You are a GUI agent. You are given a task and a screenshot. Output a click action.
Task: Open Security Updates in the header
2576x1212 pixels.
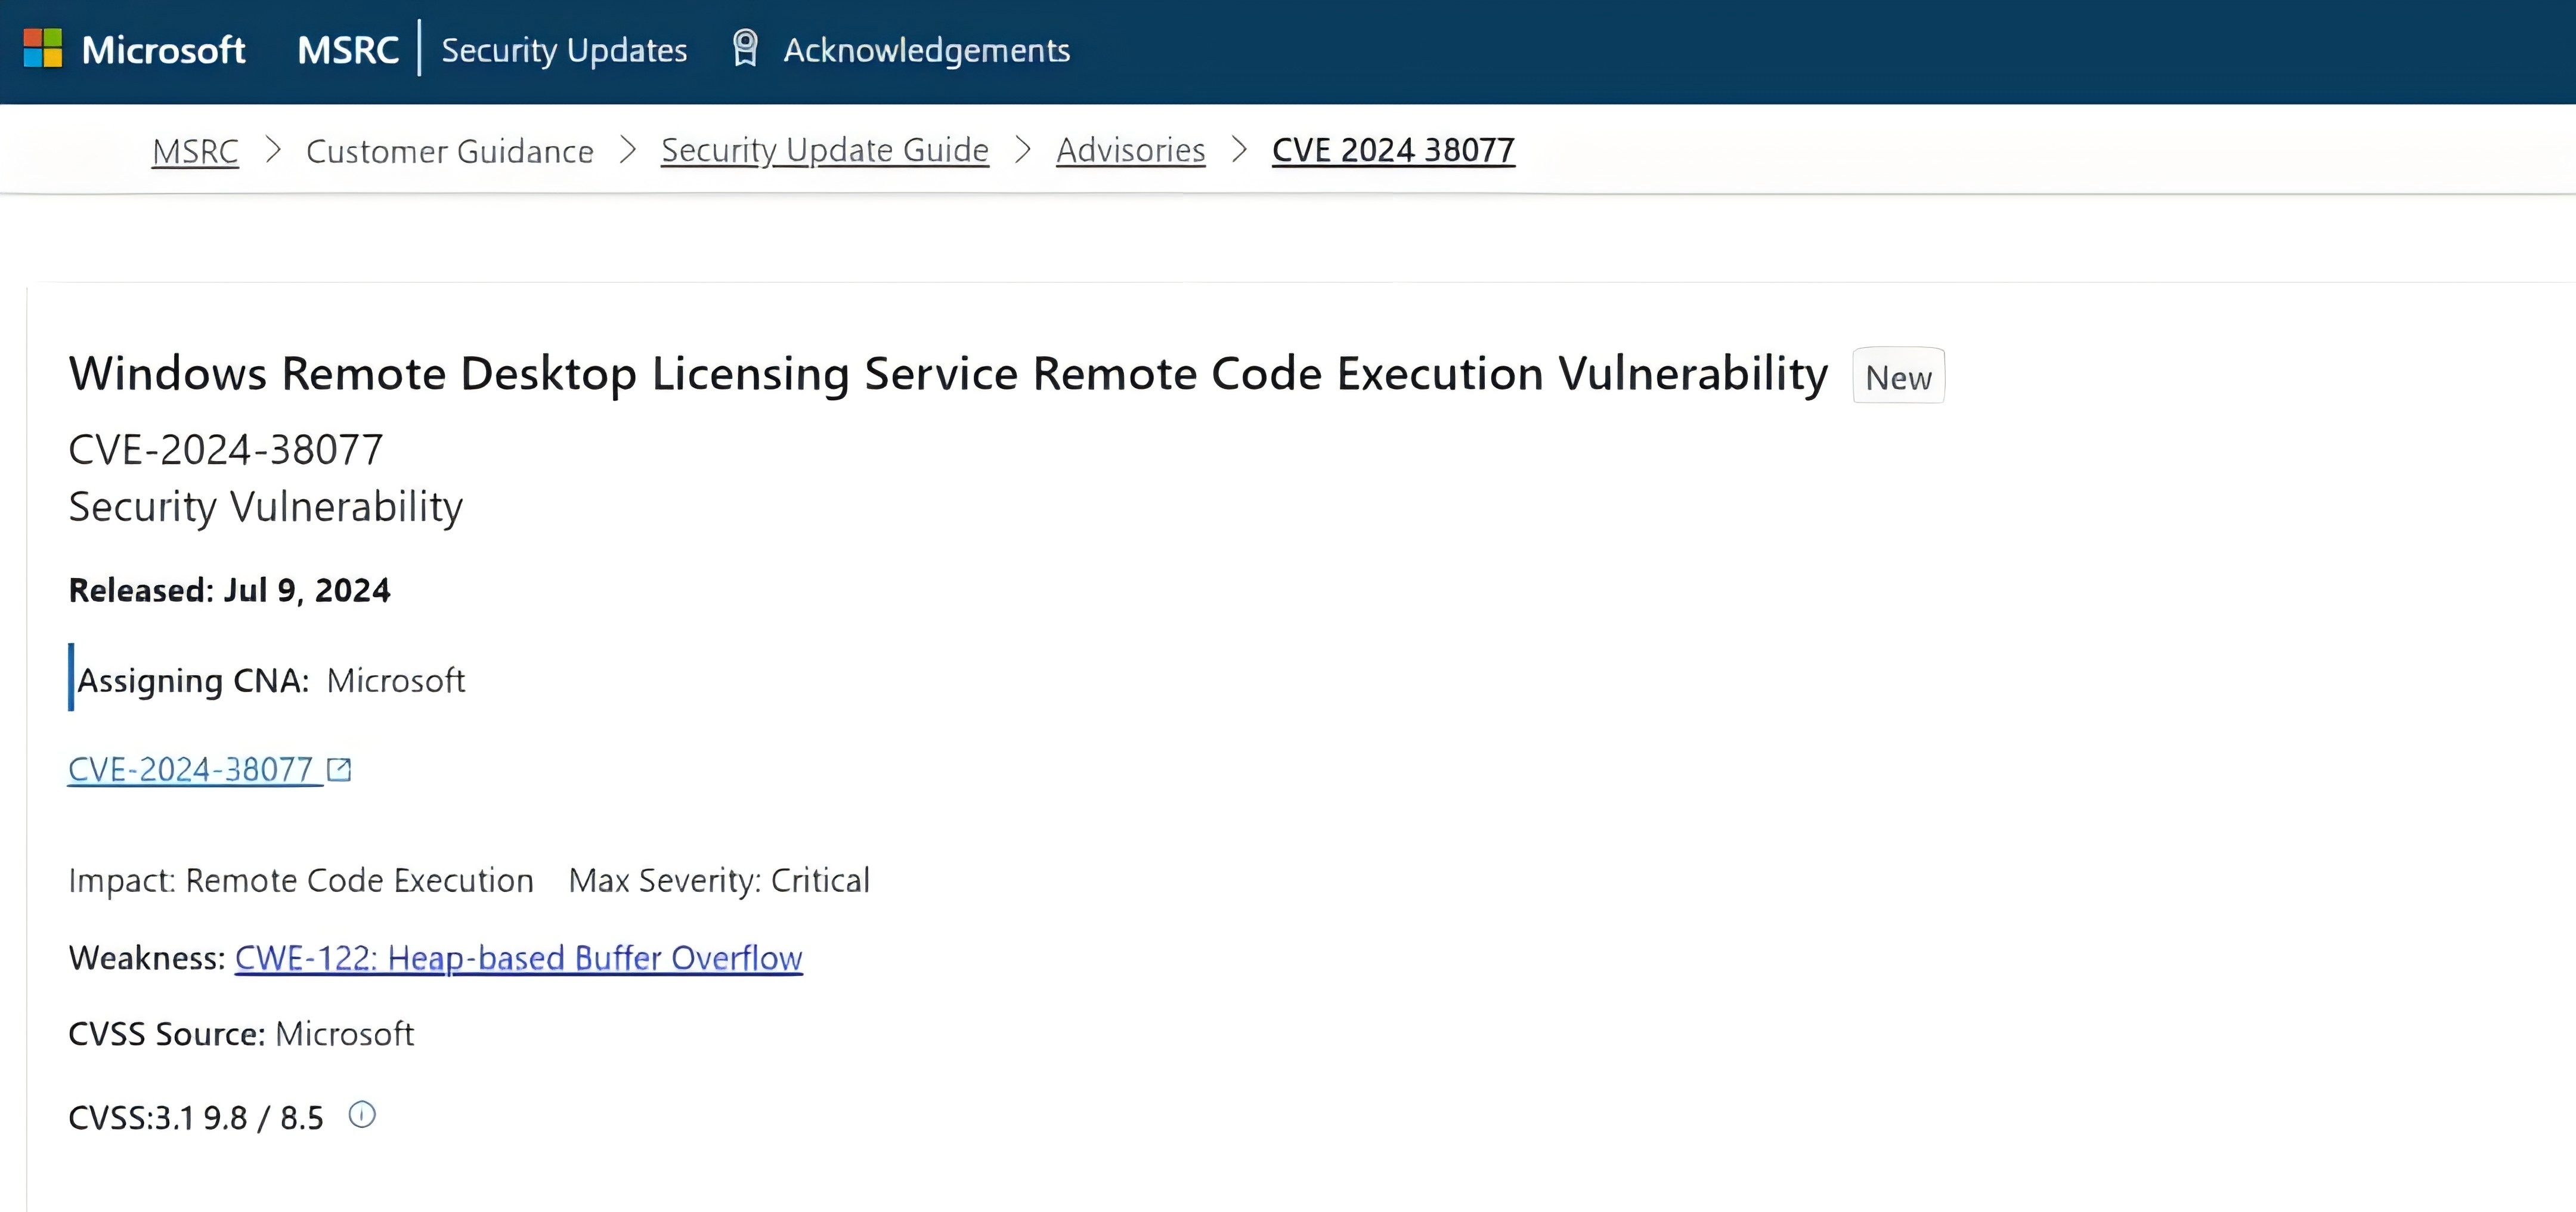pyautogui.click(x=564, y=50)
